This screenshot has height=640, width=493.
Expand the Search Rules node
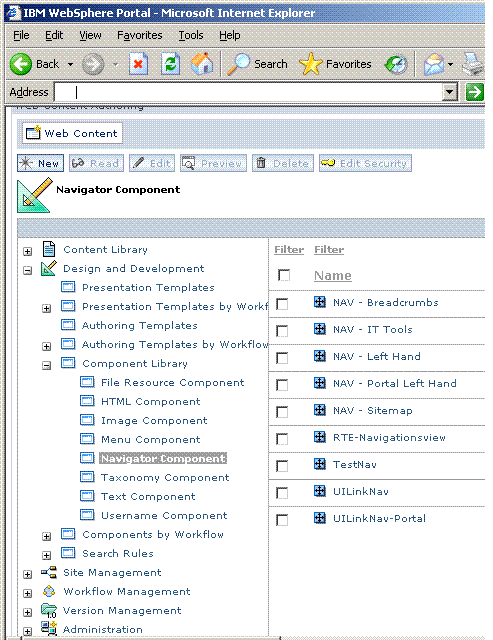click(x=47, y=556)
